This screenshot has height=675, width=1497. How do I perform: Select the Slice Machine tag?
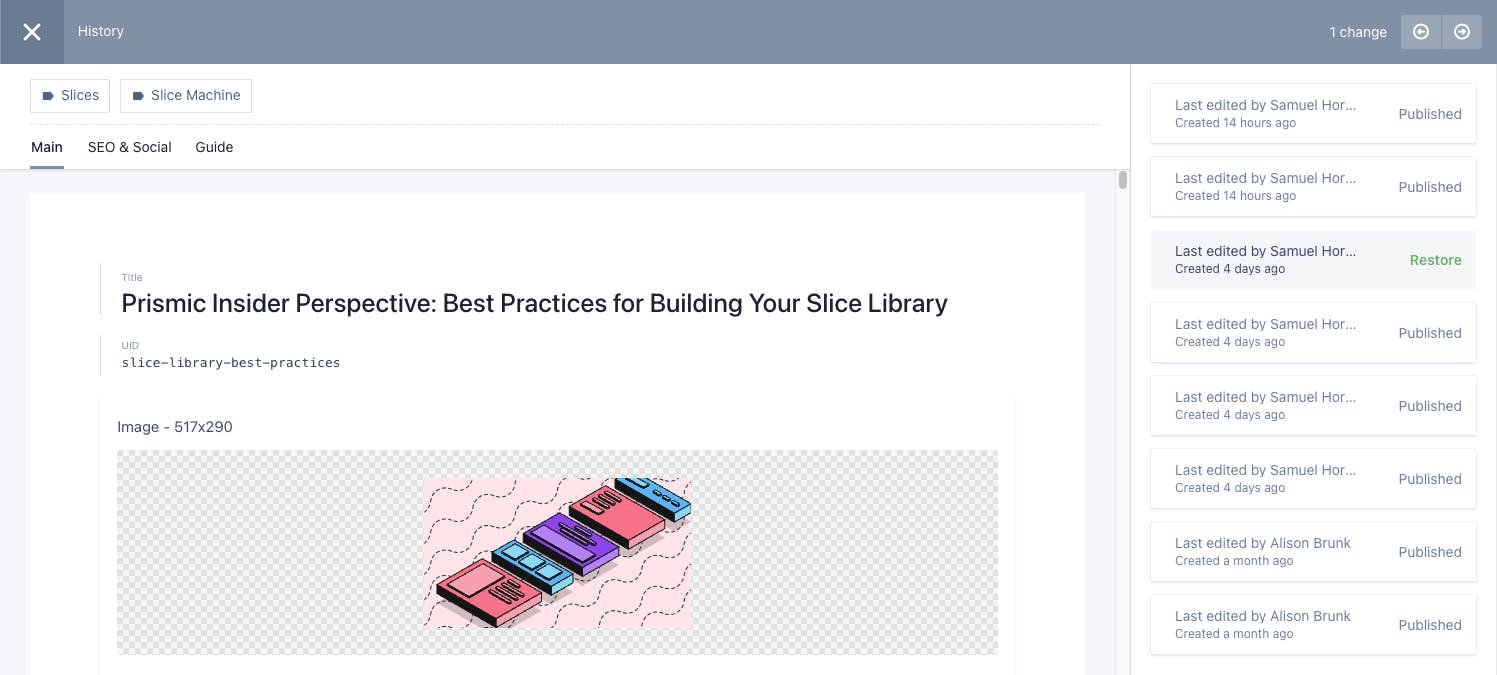click(x=186, y=95)
